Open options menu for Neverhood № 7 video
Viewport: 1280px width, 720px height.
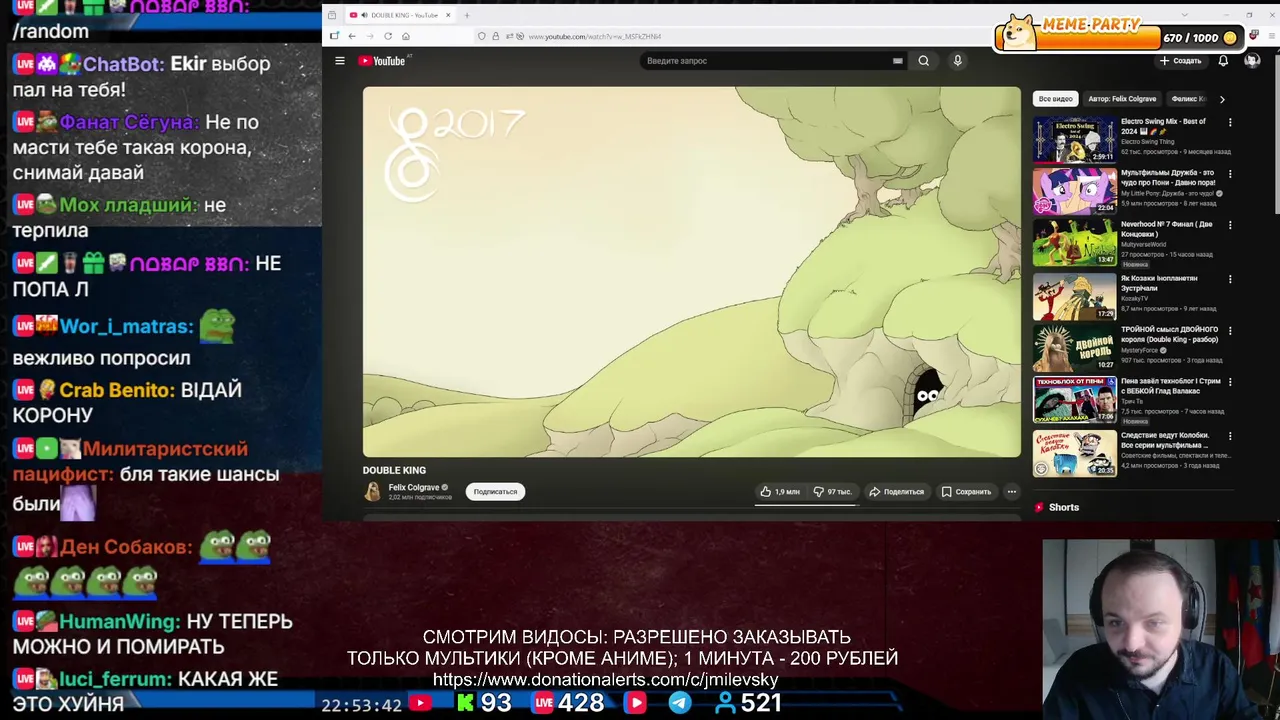[1230, 225]
